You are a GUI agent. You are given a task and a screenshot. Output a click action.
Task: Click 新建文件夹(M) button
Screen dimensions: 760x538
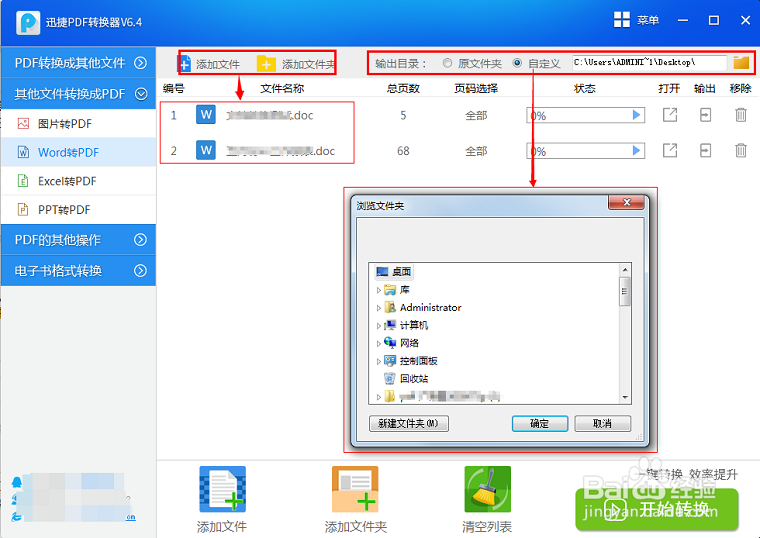click(409, 424)
